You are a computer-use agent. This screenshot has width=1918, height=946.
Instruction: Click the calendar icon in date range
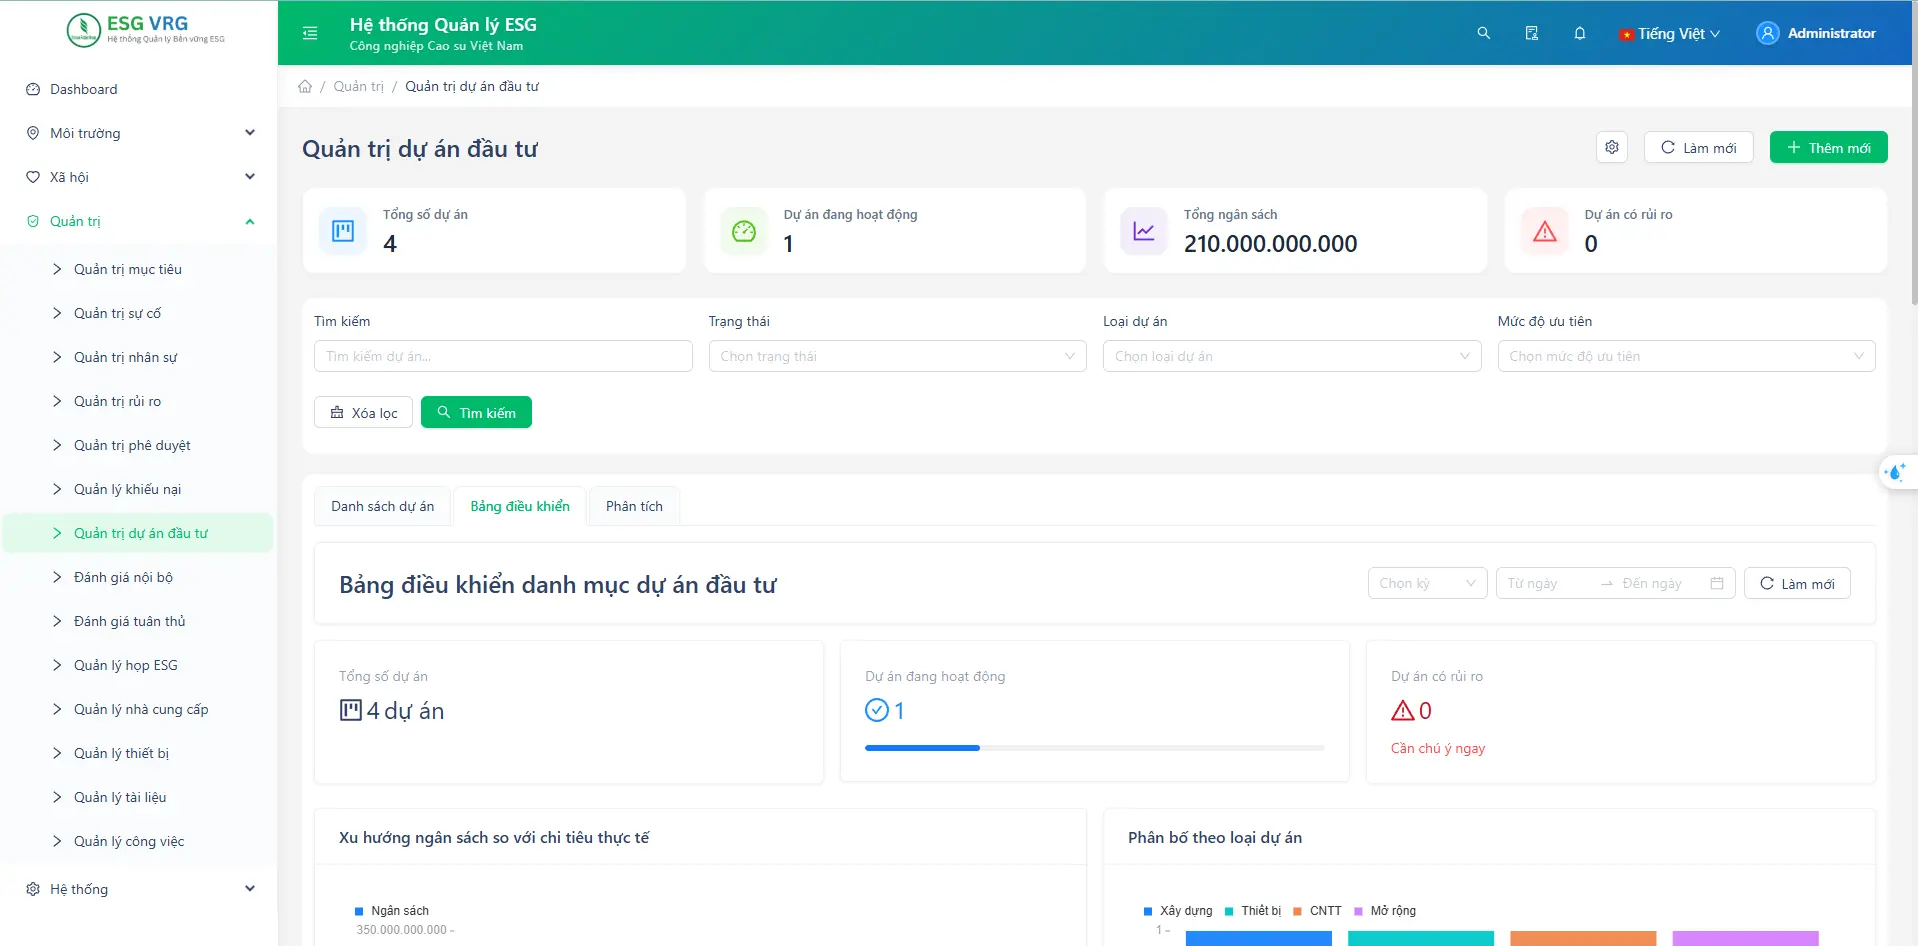click(x=1717, y=583)
